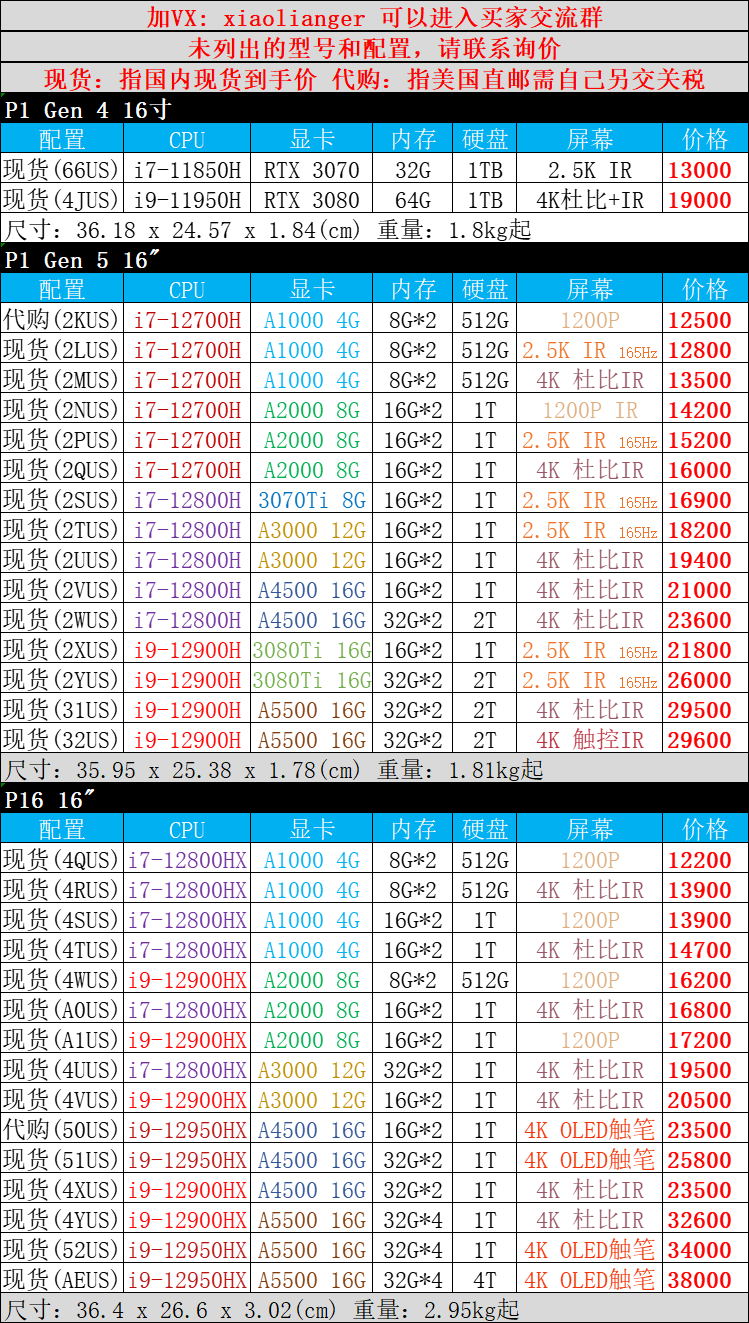This screenshot has height=1323, width=749.
Task: Click the line mentioning VX xiaolianger
Action: (374, 16)
